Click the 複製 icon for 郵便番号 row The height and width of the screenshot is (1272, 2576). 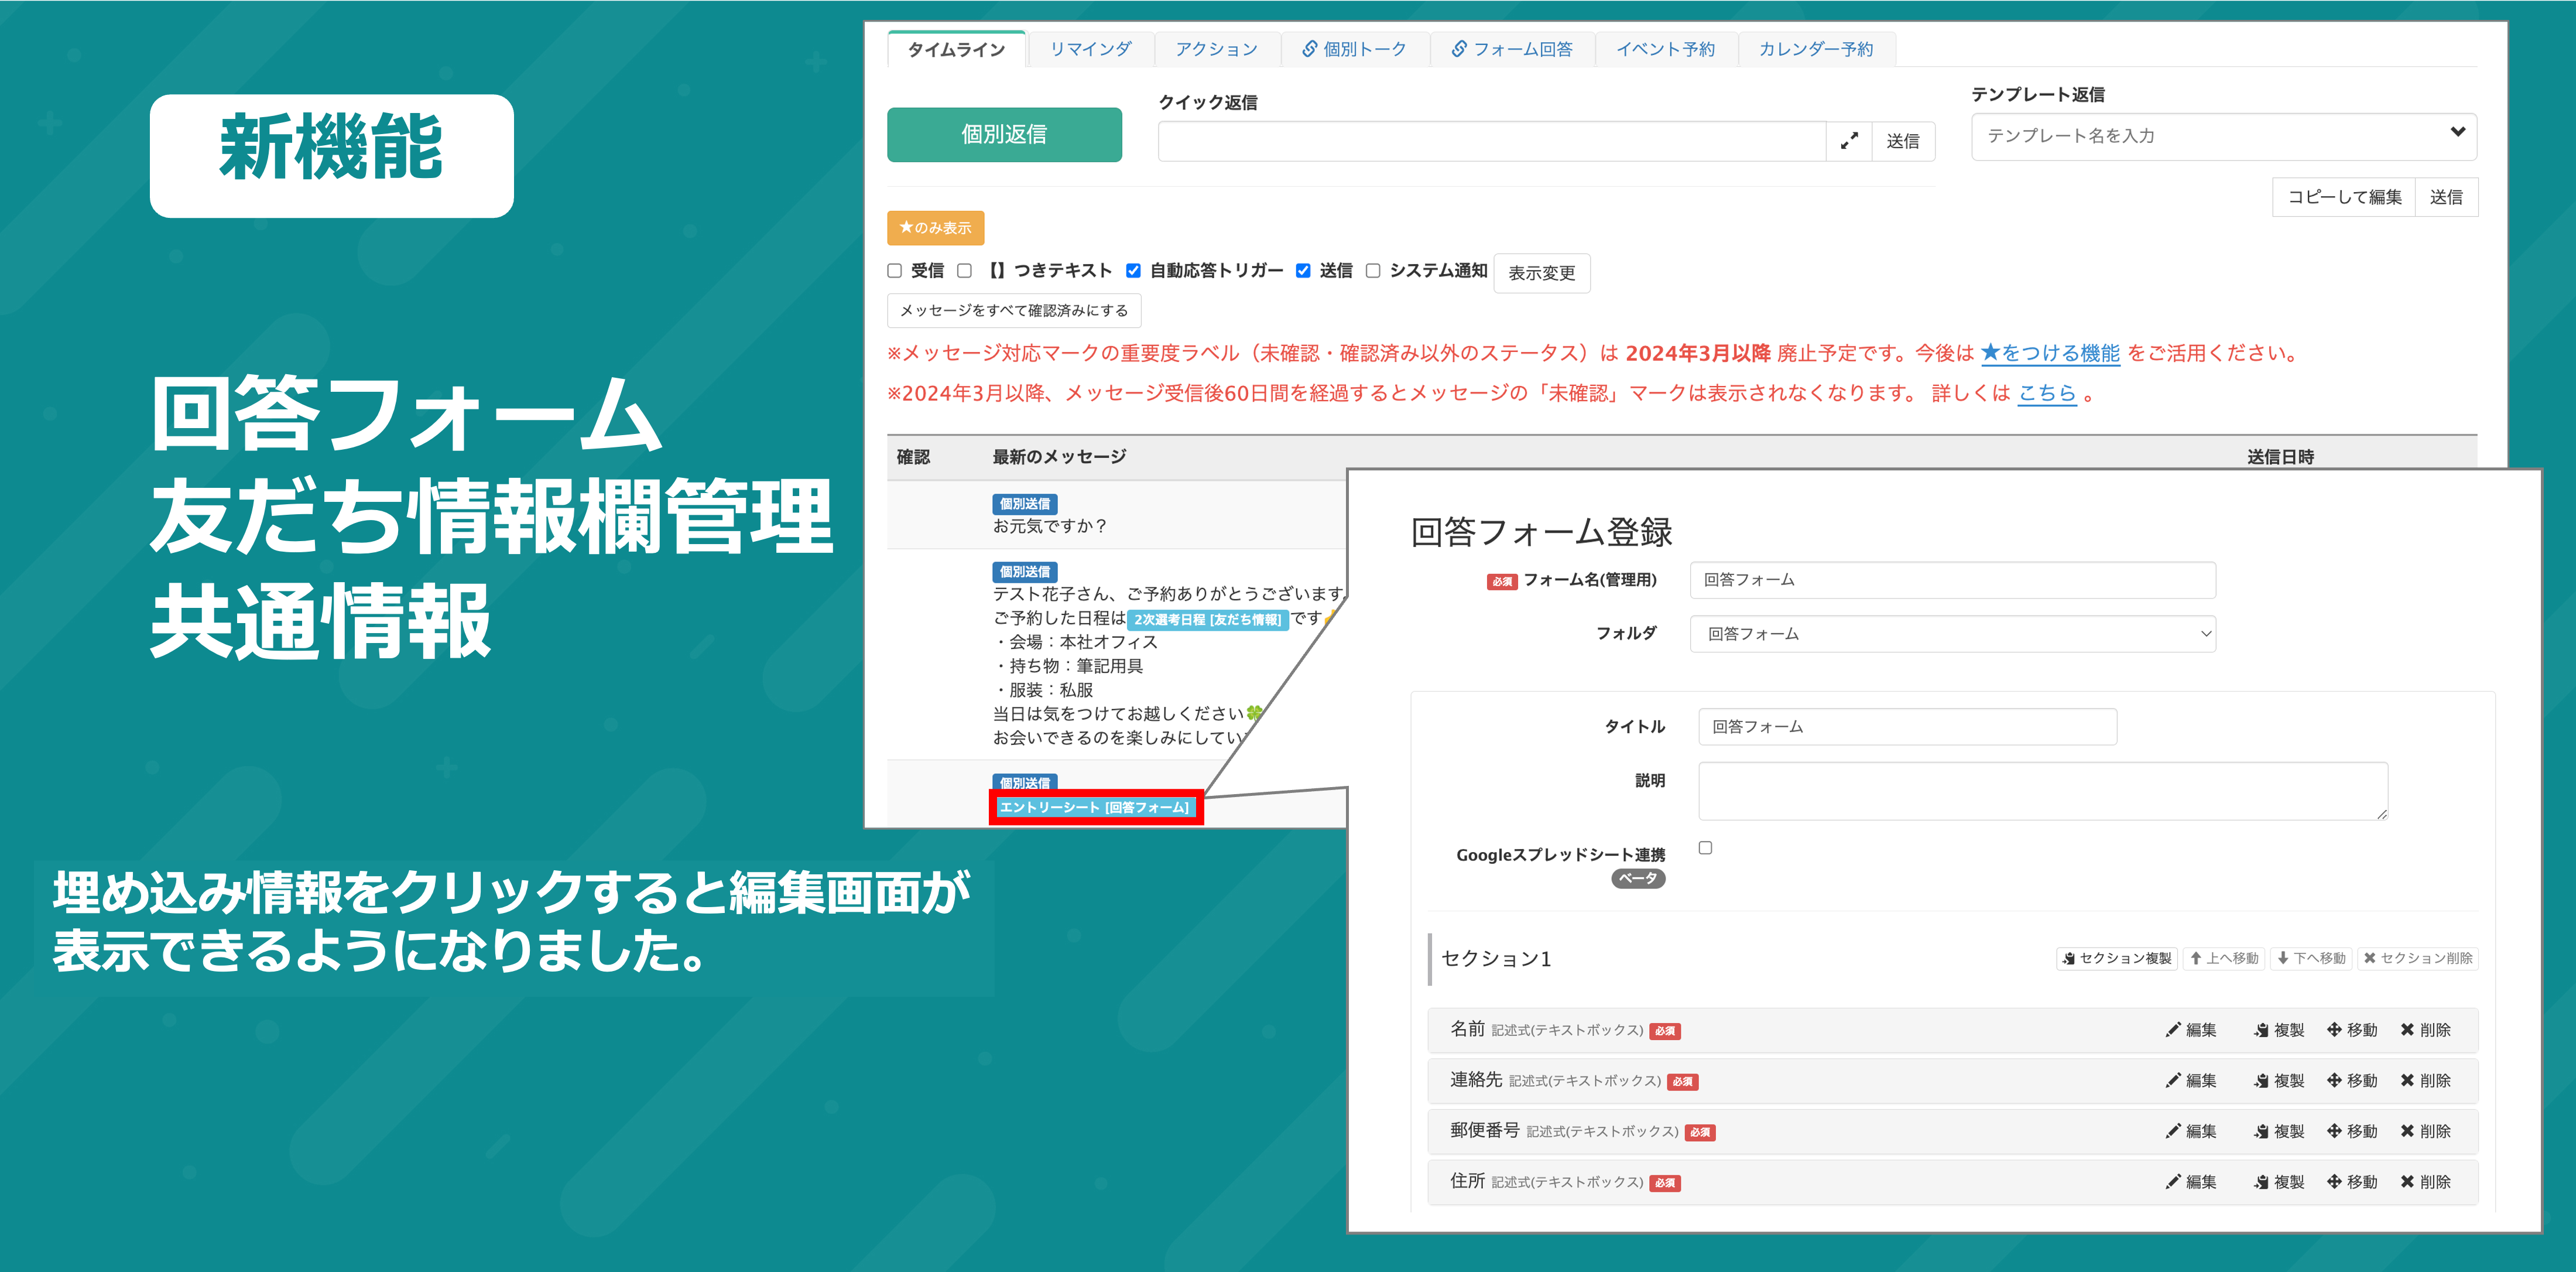tap(2261, 1131)
